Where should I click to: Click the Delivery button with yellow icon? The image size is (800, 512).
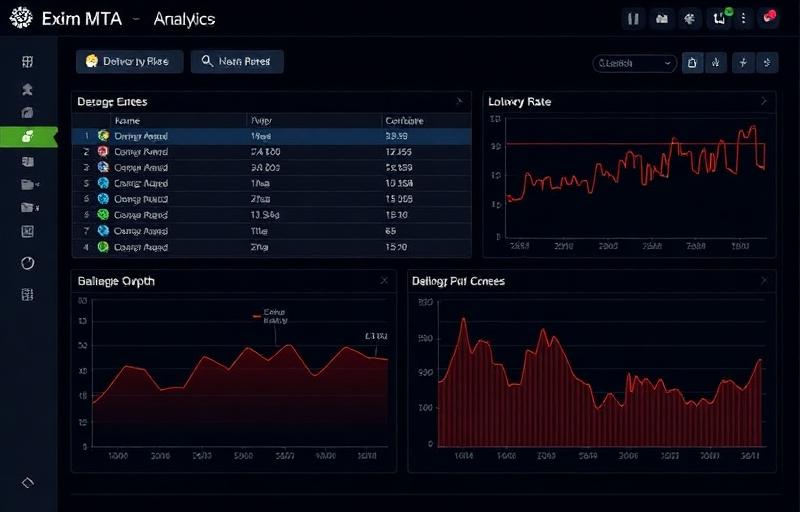coord(128,62)
